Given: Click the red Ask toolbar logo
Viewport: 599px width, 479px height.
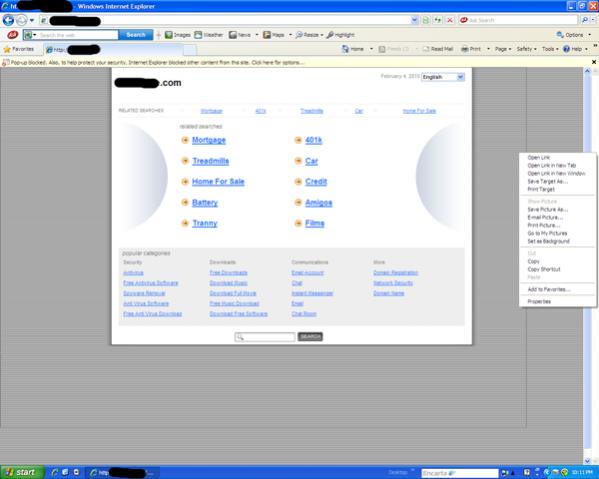Looking at the screenshot, I should click(x=12, y=35).
